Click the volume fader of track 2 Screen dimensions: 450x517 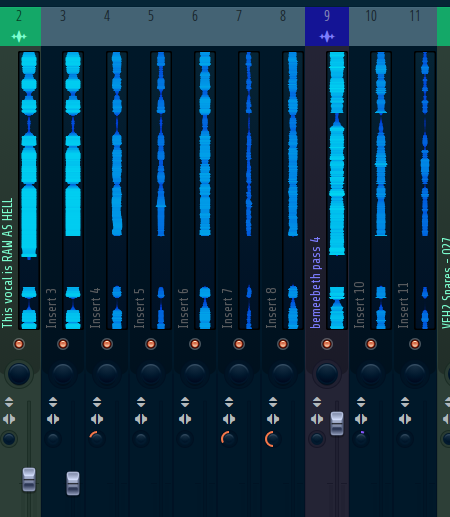click(x=29, y=480)
